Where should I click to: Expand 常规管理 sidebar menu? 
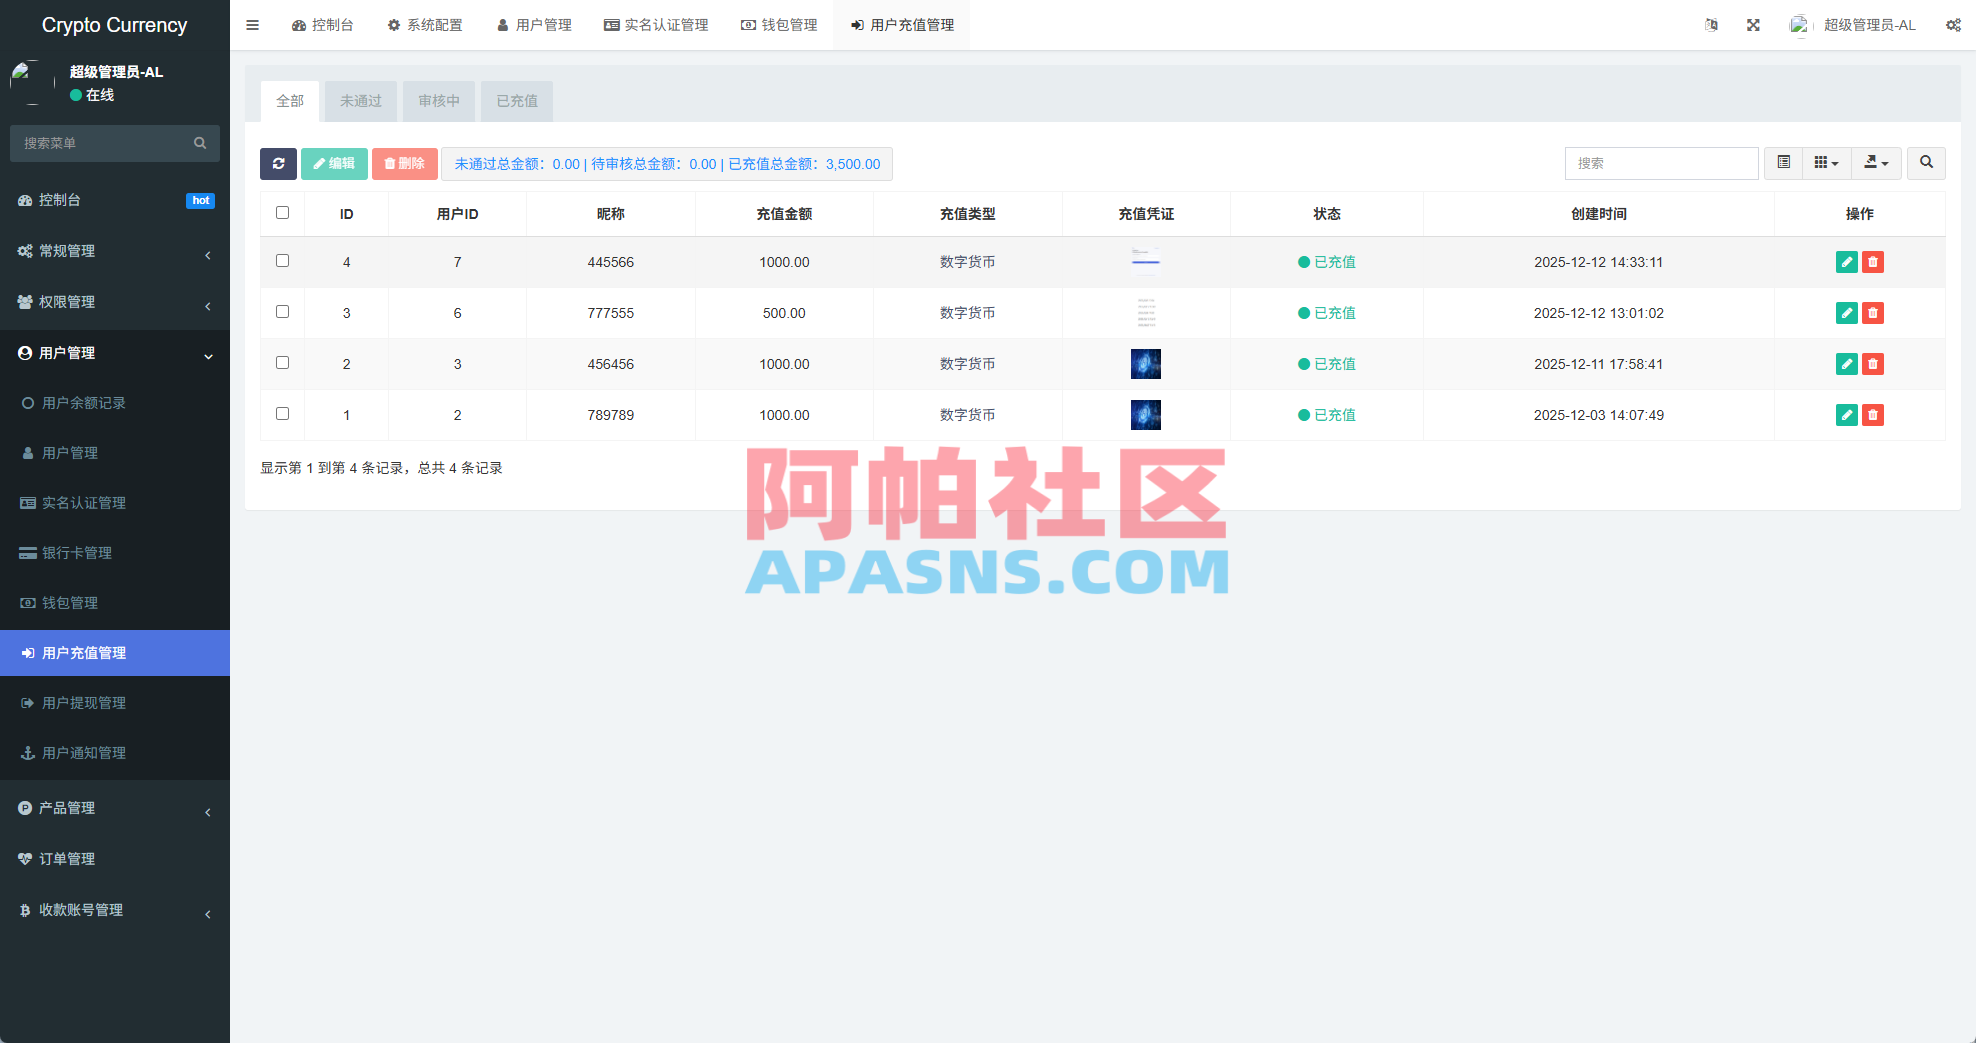(115, 251)
